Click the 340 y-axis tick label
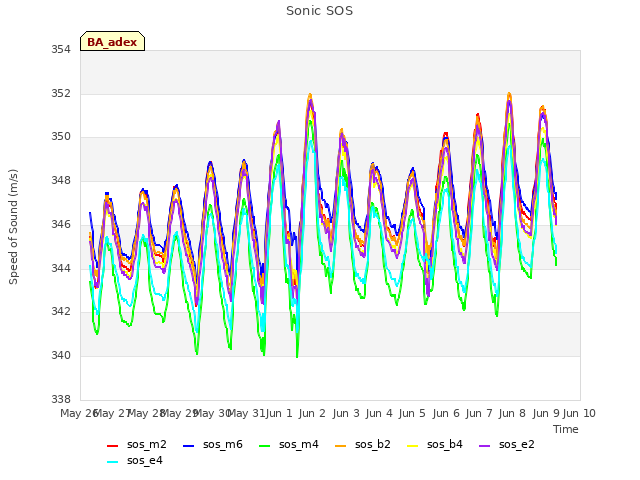 (x=61, y=356)
